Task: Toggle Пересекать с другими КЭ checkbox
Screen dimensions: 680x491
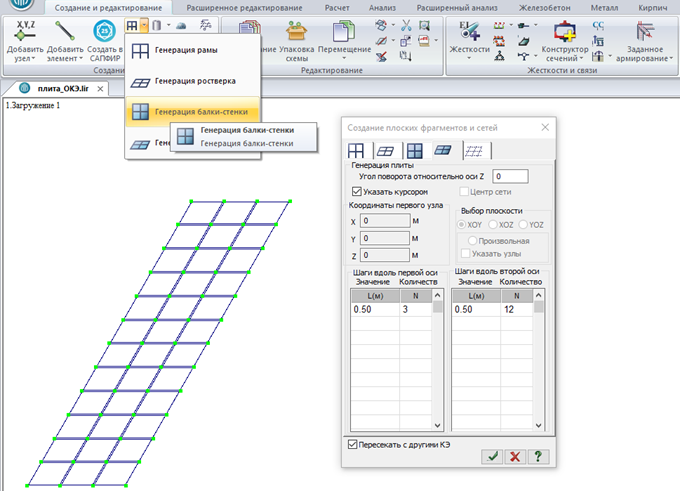Action: click(x=352, y=445)
